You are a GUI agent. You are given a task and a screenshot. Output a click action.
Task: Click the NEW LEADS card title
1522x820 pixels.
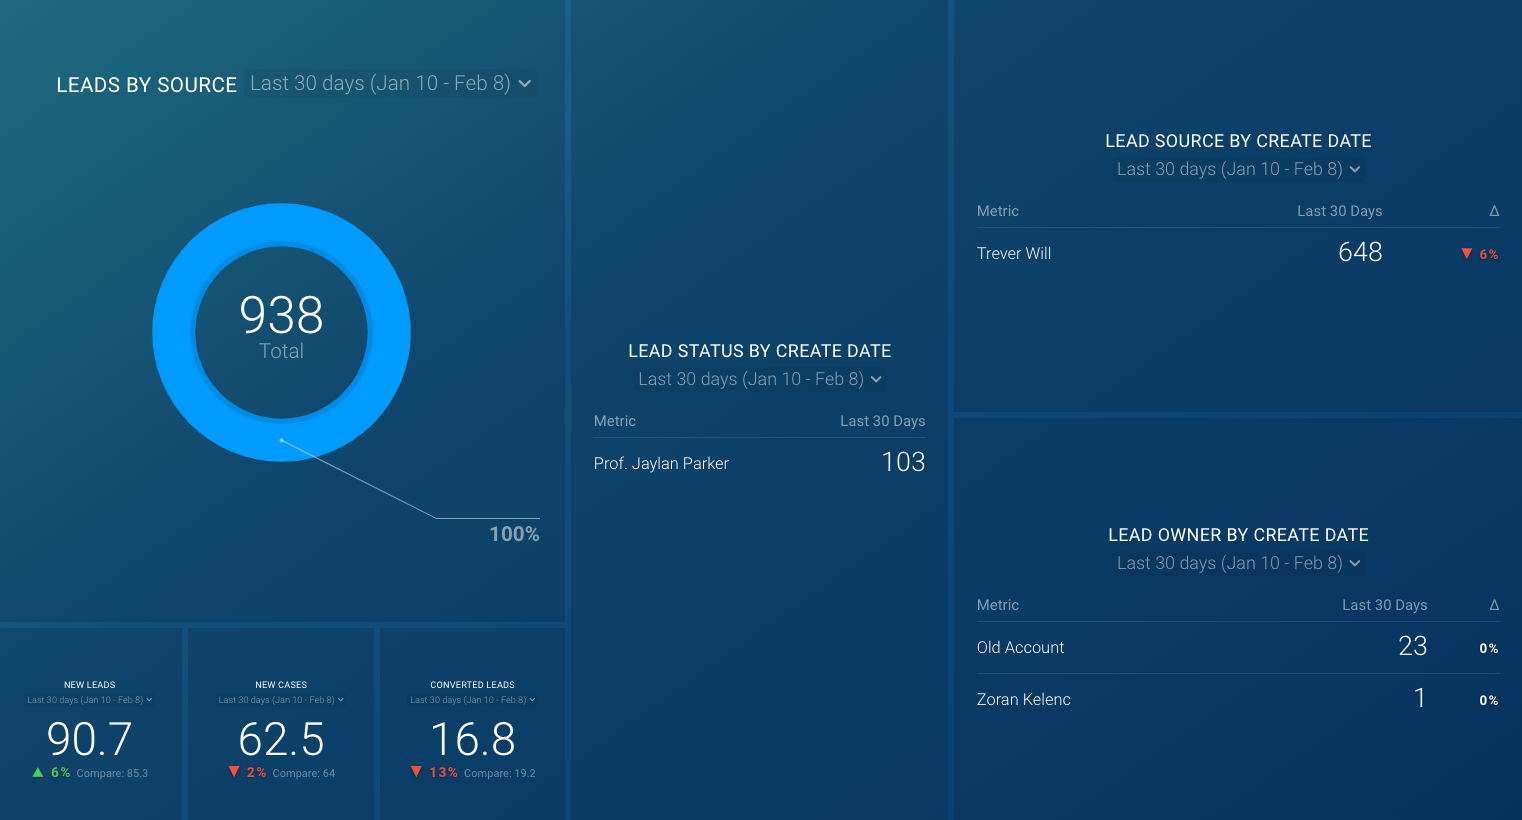tap(90, 685)
